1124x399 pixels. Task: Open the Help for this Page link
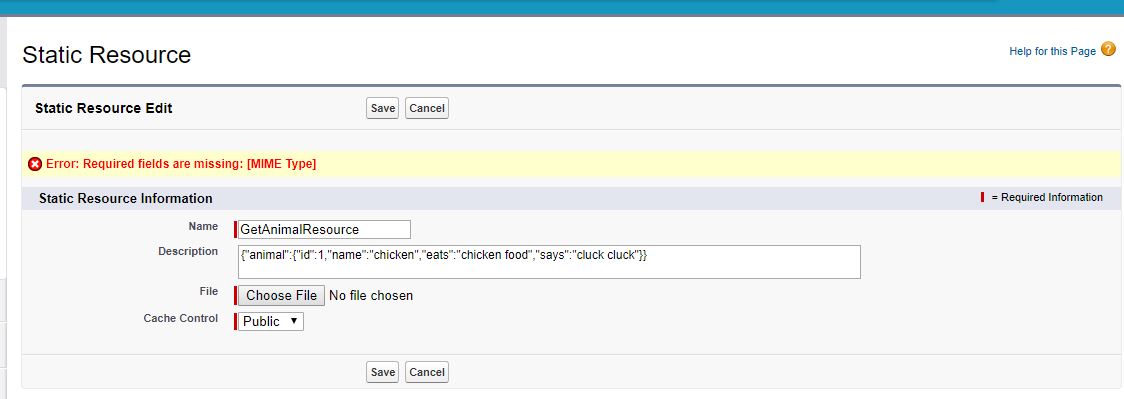(1052, 51)
